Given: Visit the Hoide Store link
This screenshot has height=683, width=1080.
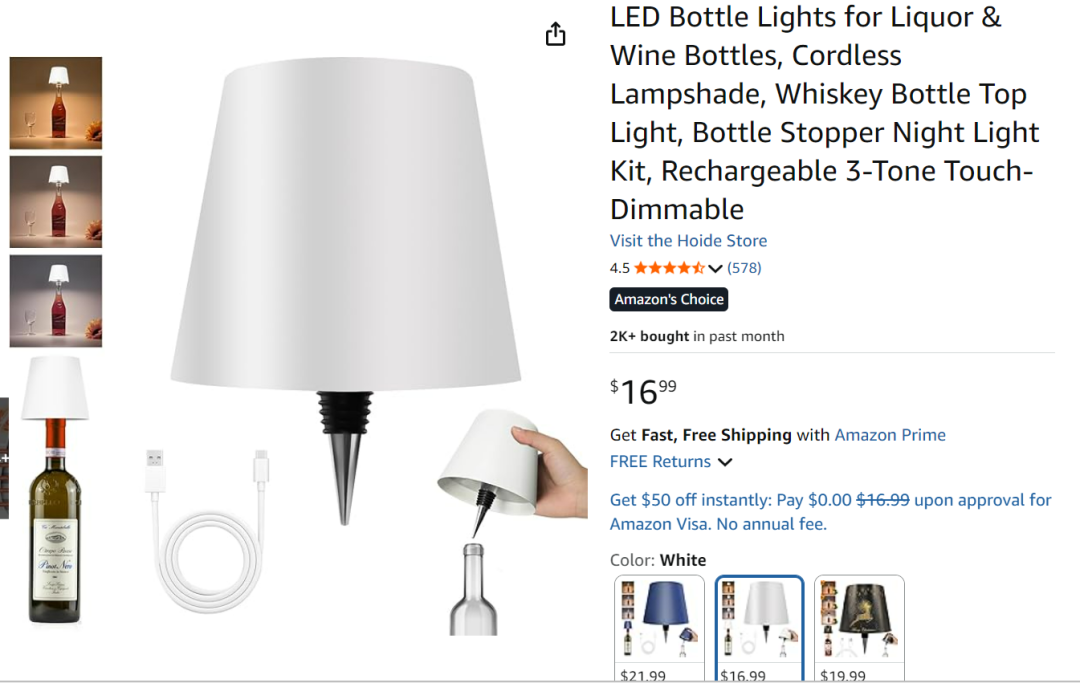Looking at the screenshot, I should click(x=688, y=241).
